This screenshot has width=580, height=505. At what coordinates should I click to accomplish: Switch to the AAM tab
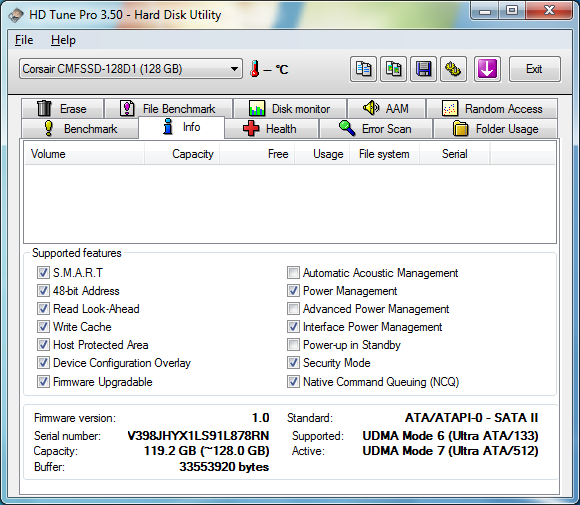(386, 108)
